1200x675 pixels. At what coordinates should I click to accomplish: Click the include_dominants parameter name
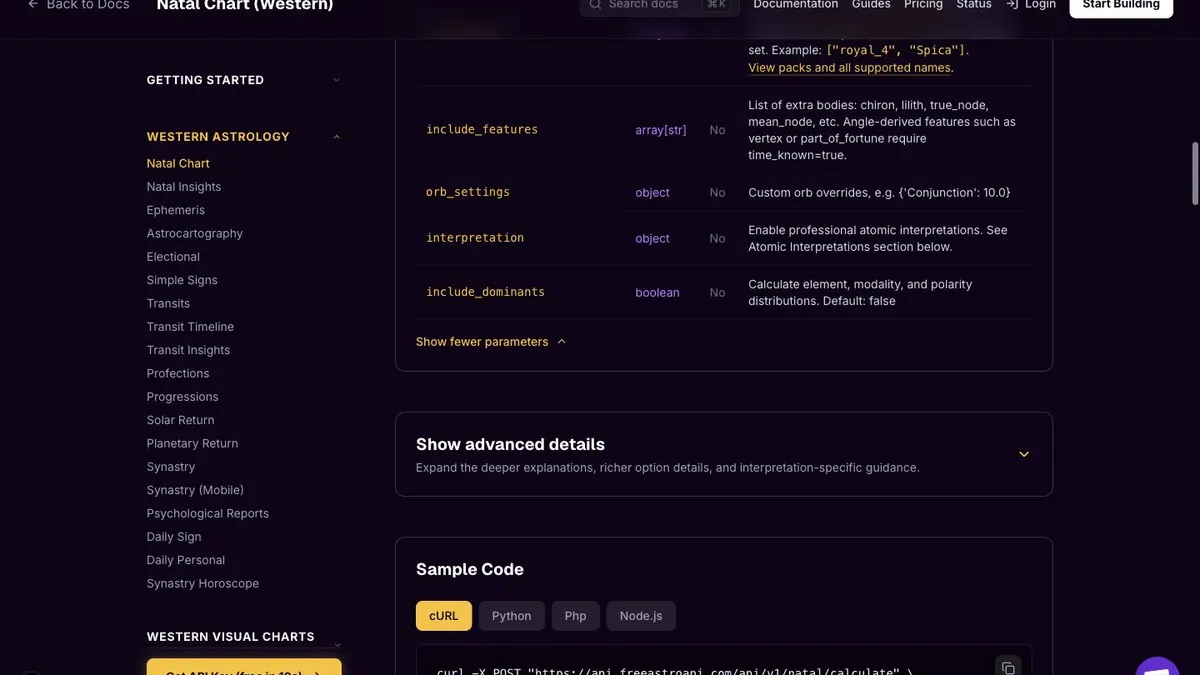pos(485,292)
